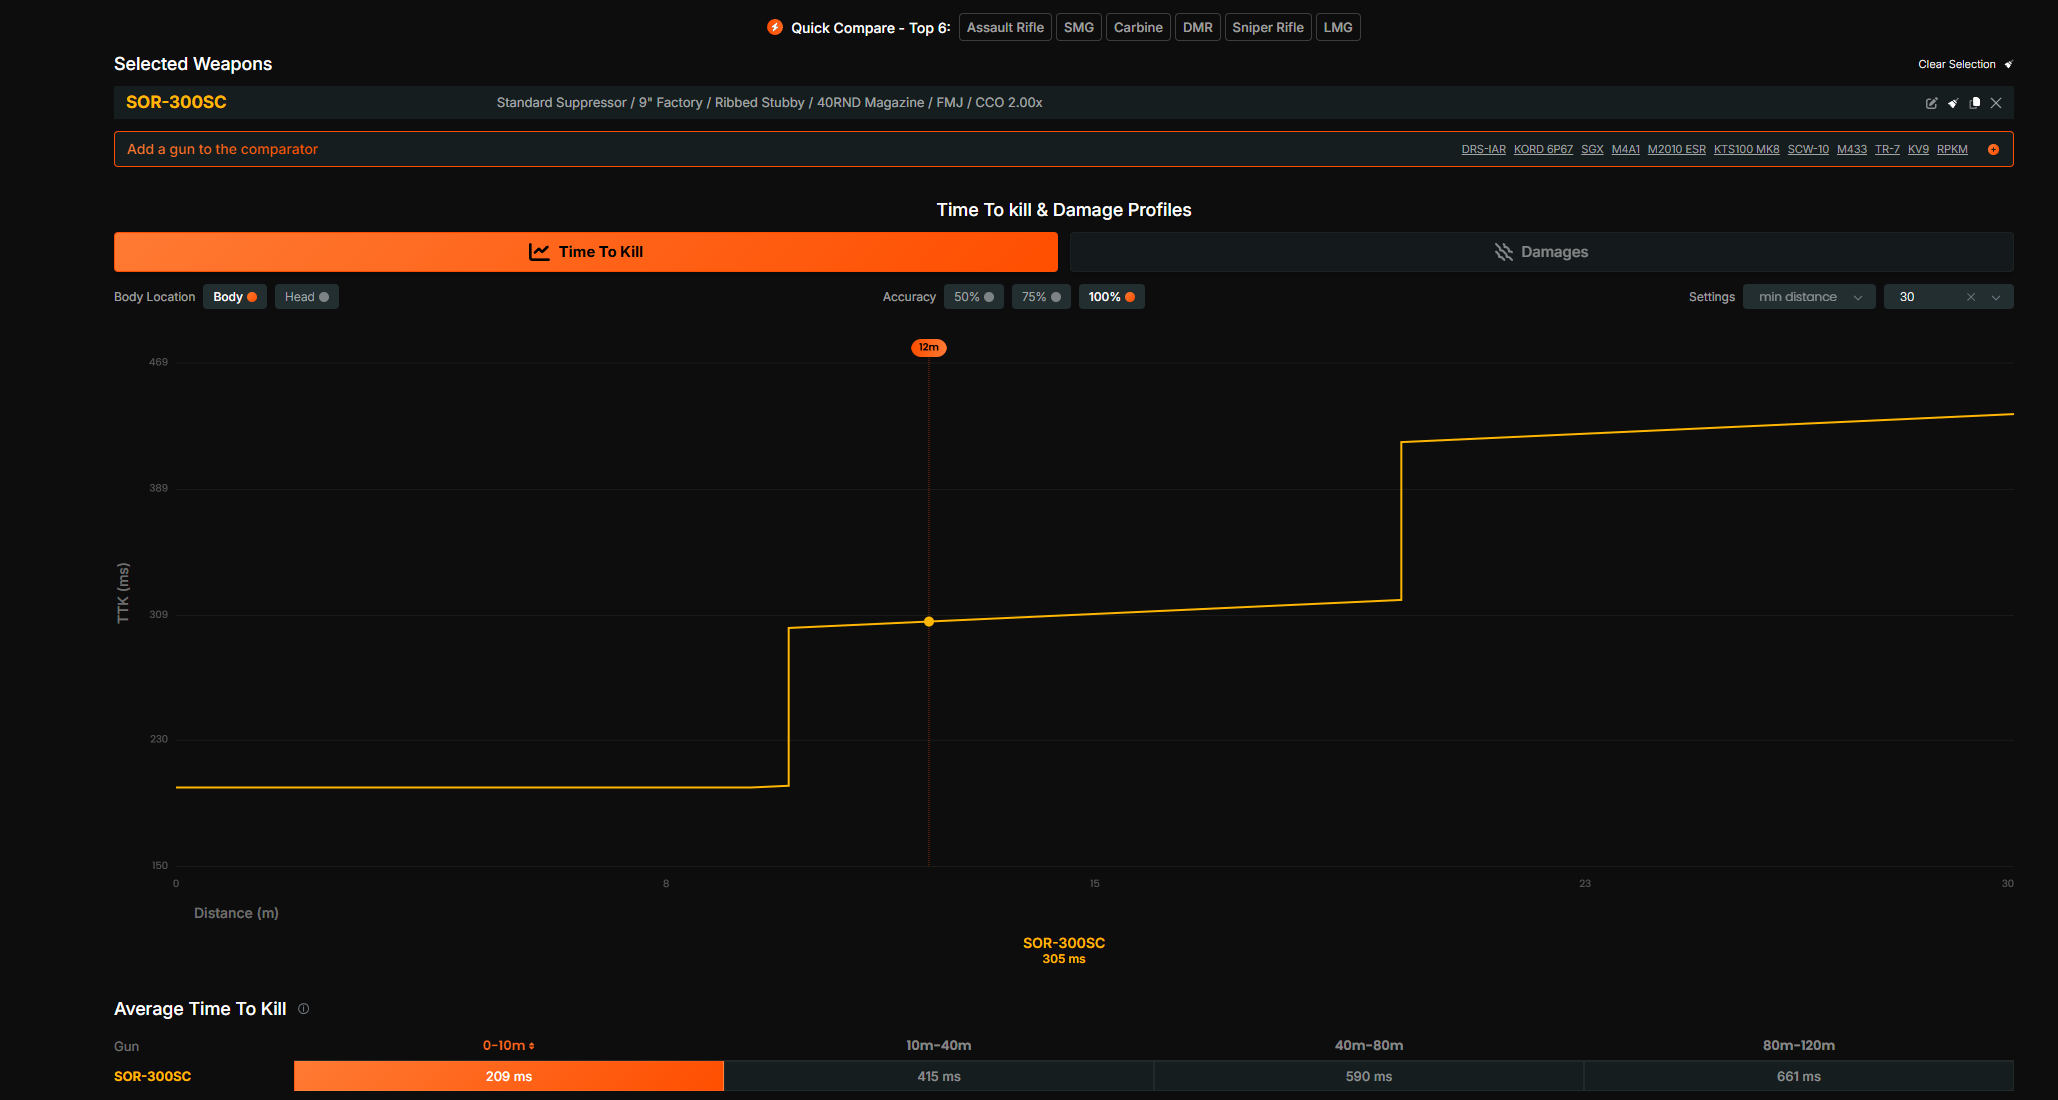The image size is (2058, 1100).
Task: Switch to the Damages tab
Action: 1541,252
